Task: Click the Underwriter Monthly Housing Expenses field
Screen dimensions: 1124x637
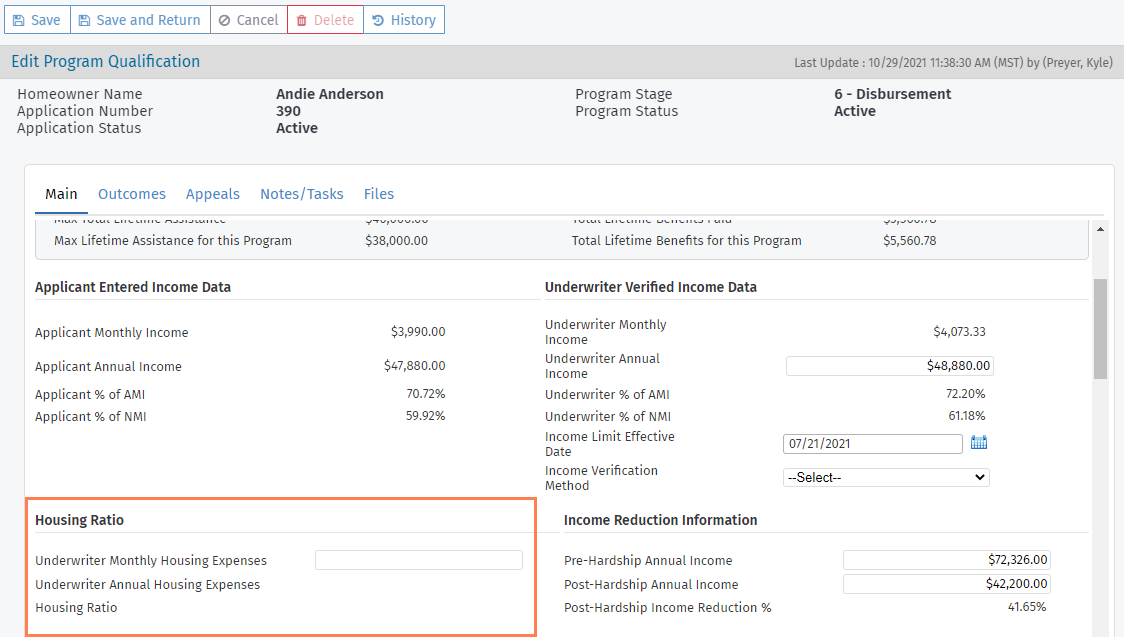Action: coord(418,560)
